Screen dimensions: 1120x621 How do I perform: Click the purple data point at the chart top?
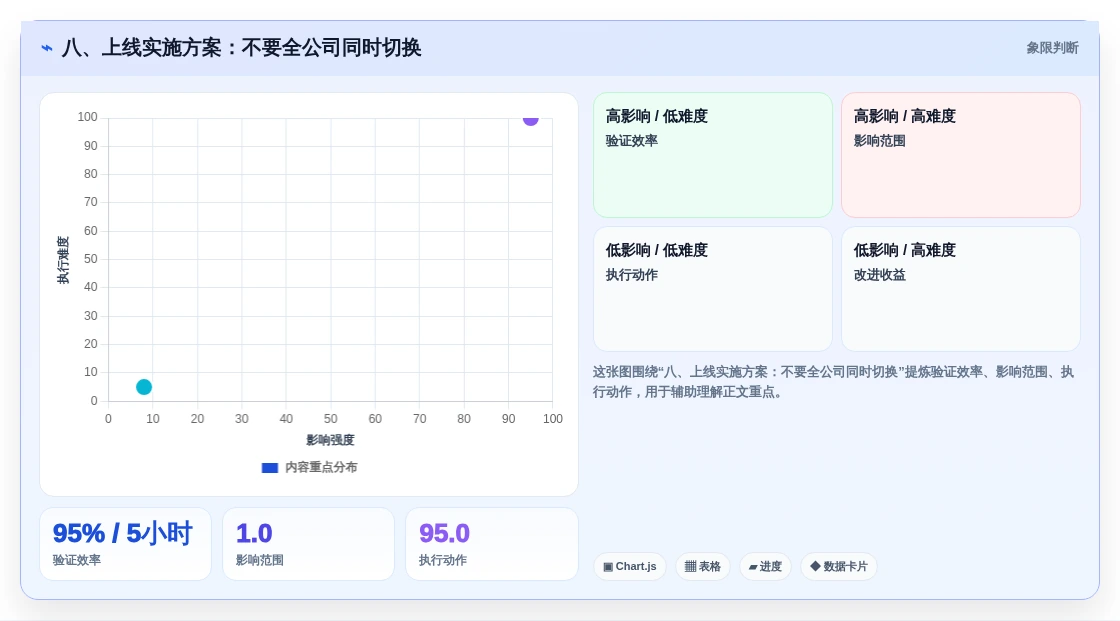coord(530,119)
